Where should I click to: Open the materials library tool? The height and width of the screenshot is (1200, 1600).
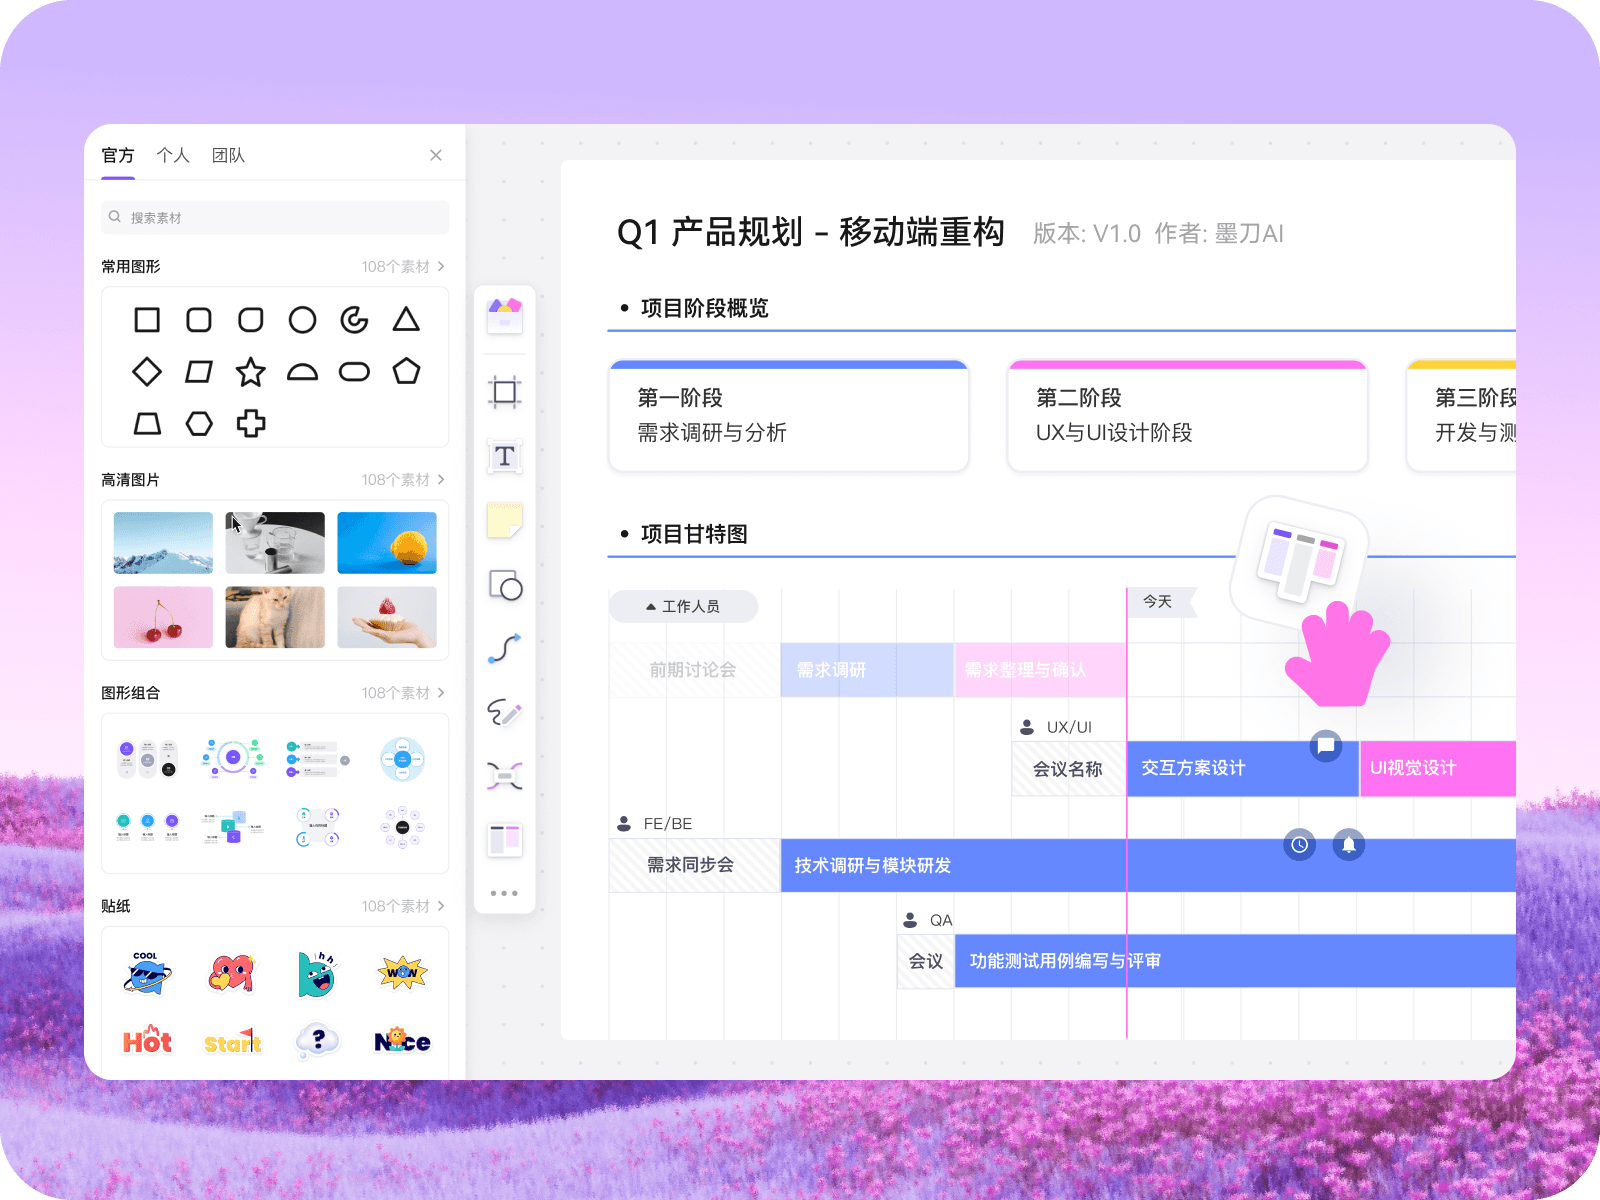point(505,317)
